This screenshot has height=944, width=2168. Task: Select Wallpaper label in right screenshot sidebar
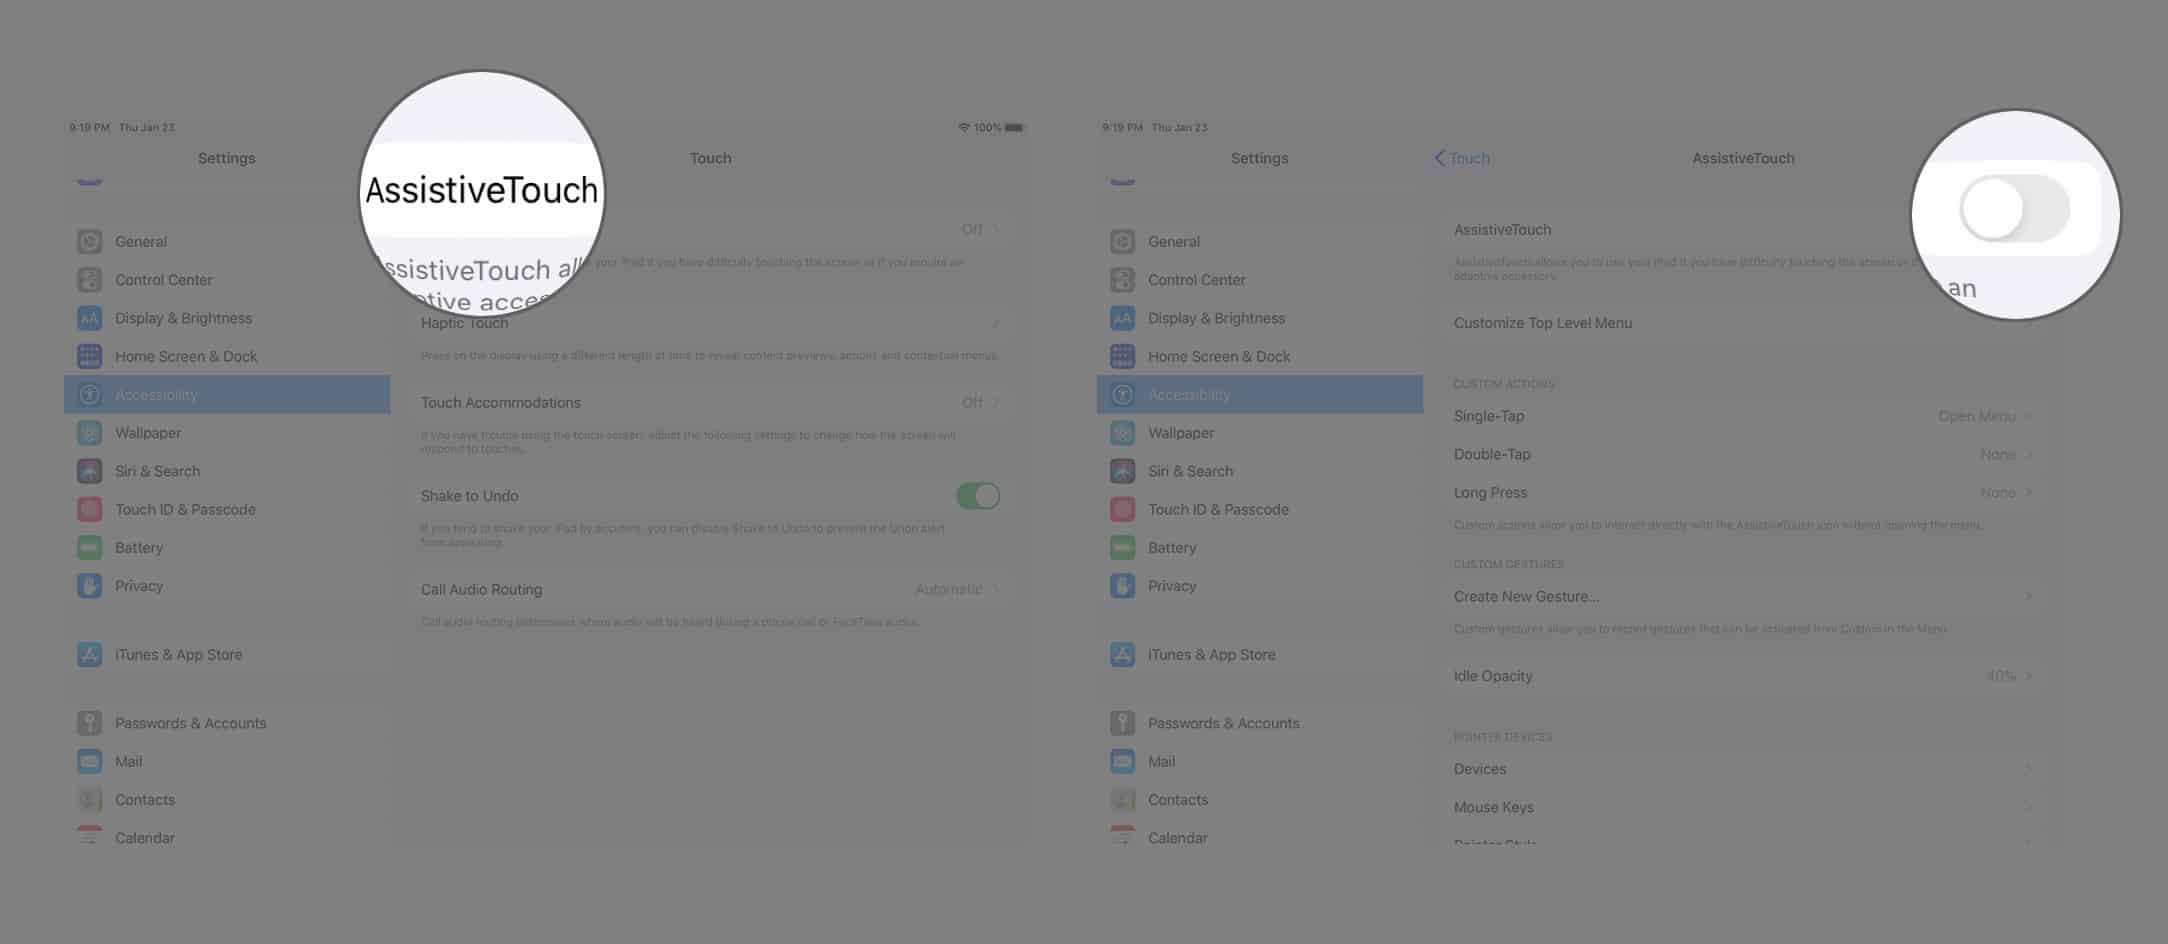1181,433
